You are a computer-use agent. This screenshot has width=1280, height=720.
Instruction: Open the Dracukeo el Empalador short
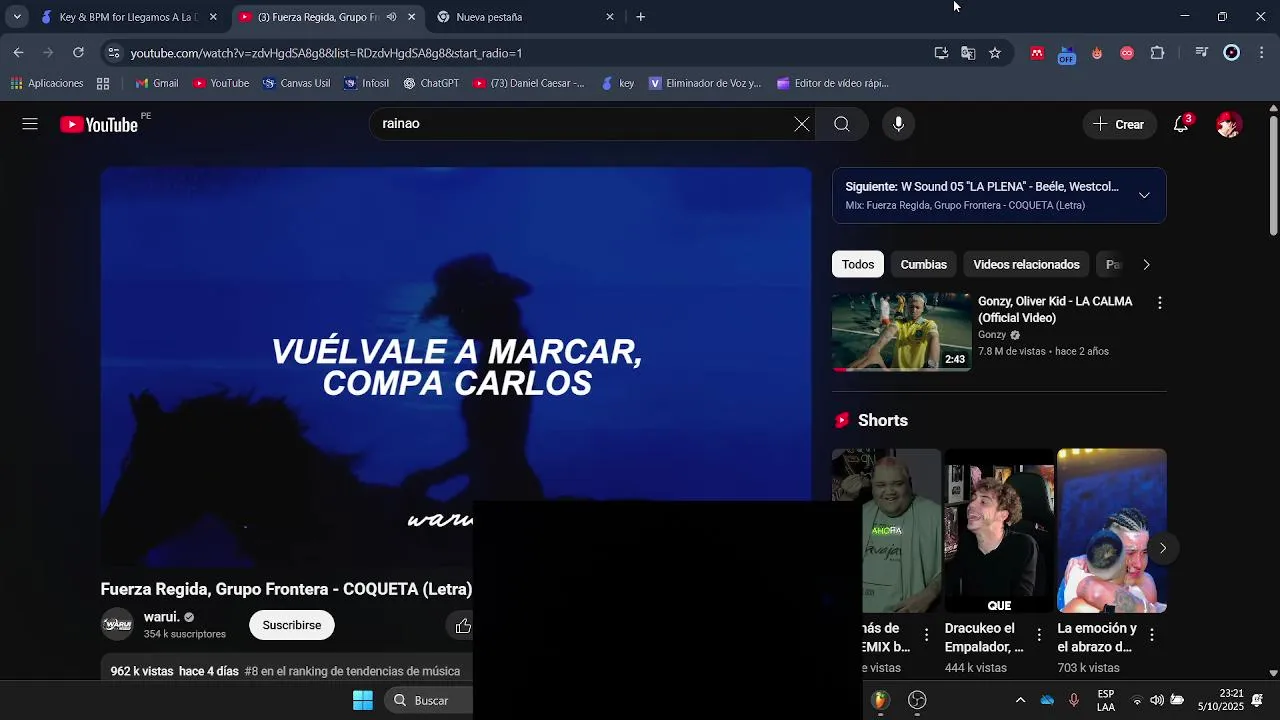pos(999,530)
